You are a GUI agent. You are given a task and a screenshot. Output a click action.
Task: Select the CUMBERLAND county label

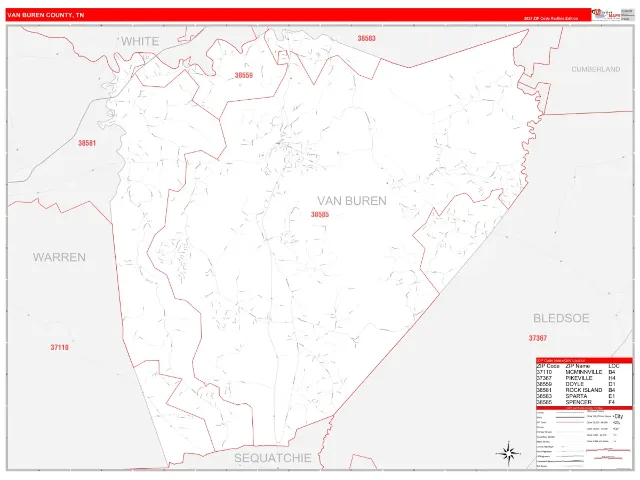596,69
